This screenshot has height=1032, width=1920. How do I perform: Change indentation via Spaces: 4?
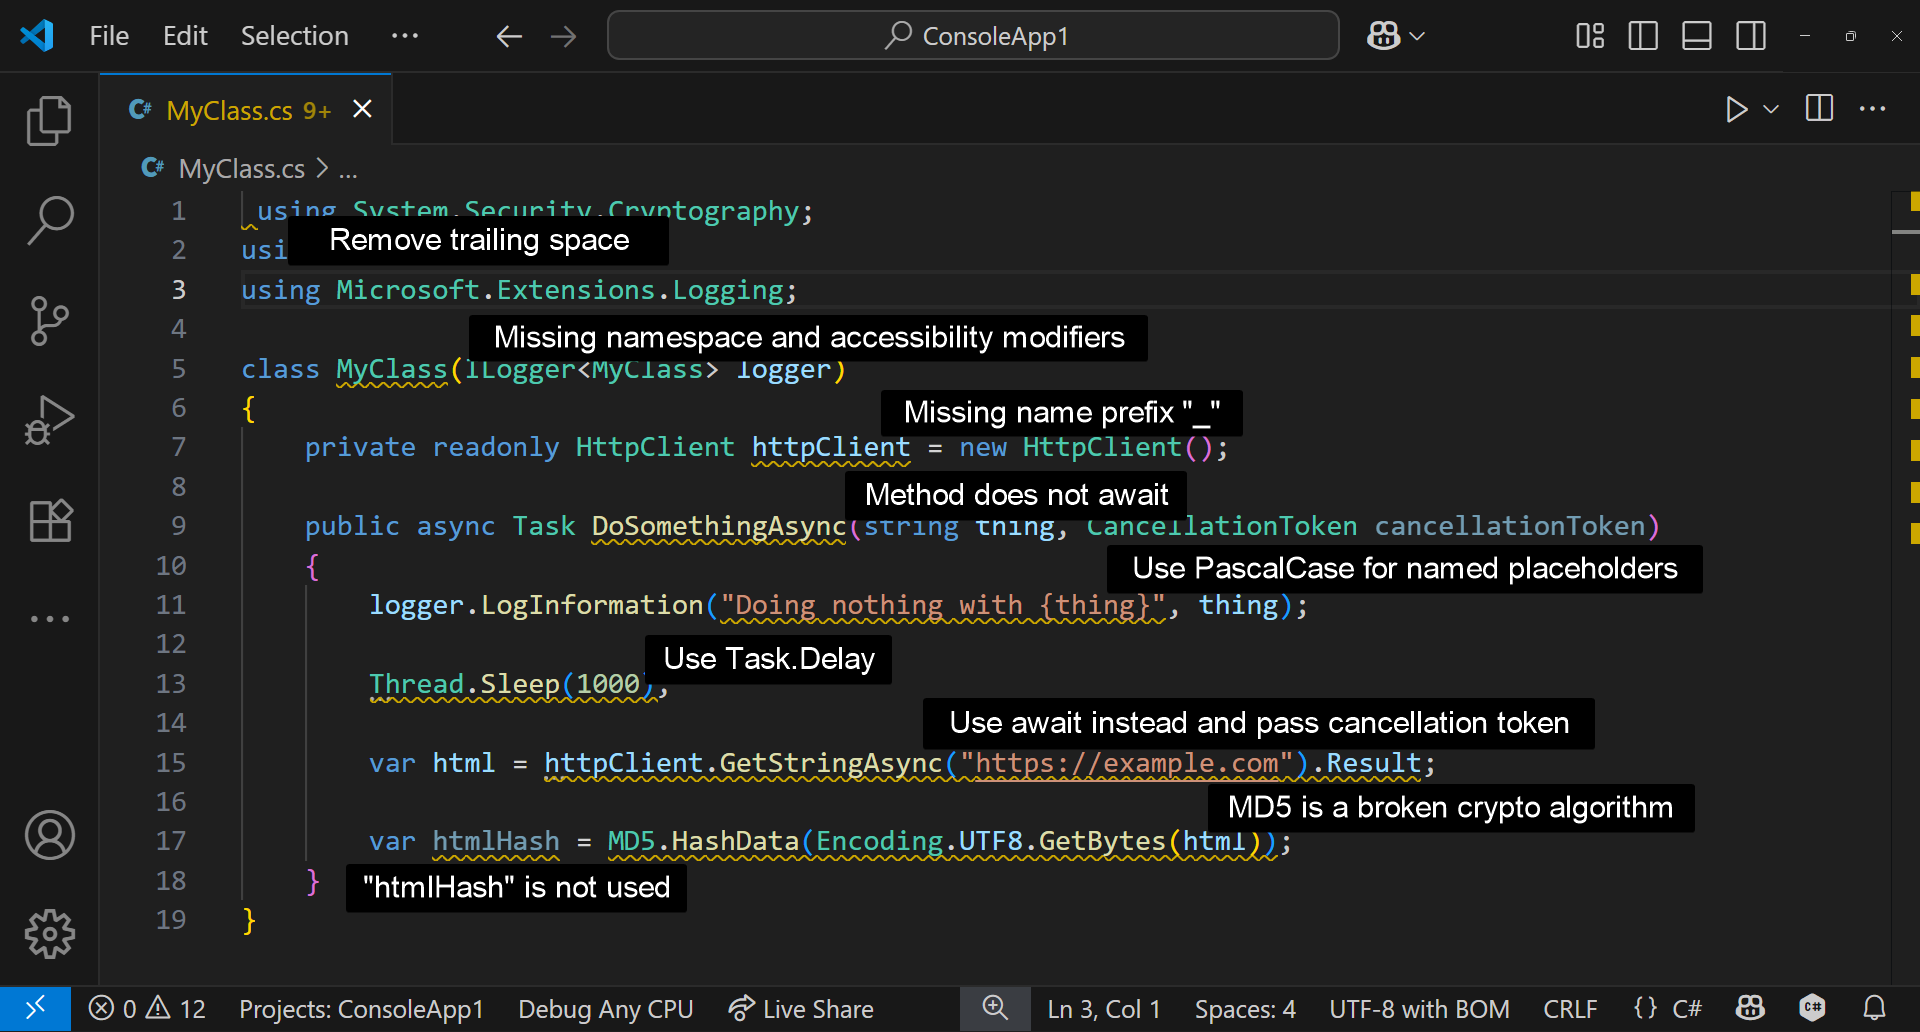point(1245,1009)
